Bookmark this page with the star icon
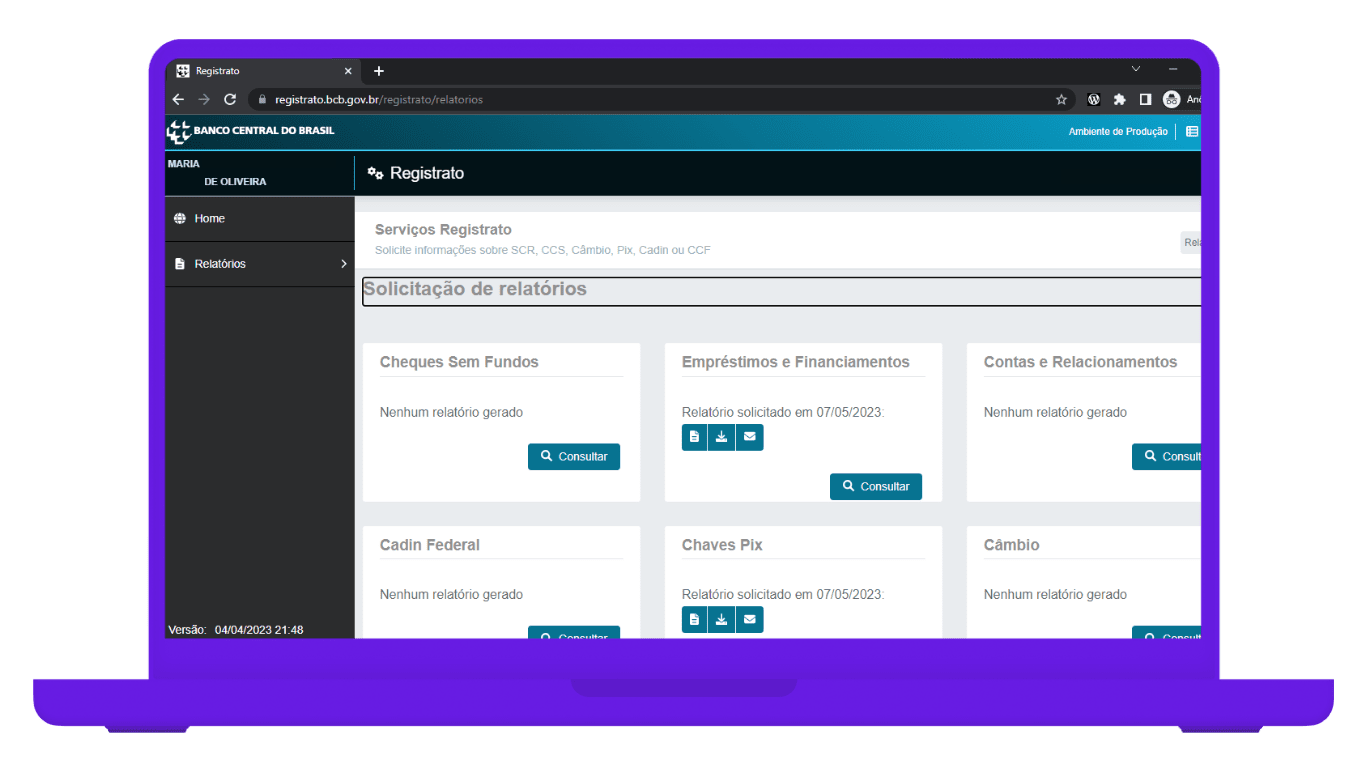The width and height of the screenshot is (1366, 768). (1061, 100)
